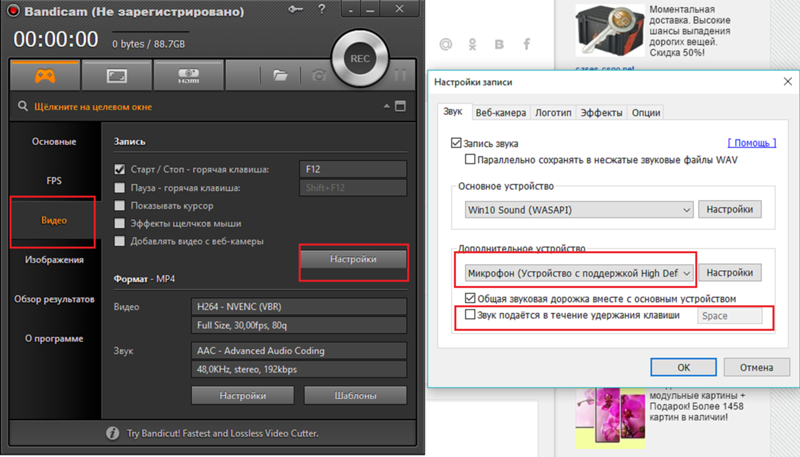Viewport: 800px width, 457px height.
Task: Select the HDMI device recording mode
Action: 188,76
